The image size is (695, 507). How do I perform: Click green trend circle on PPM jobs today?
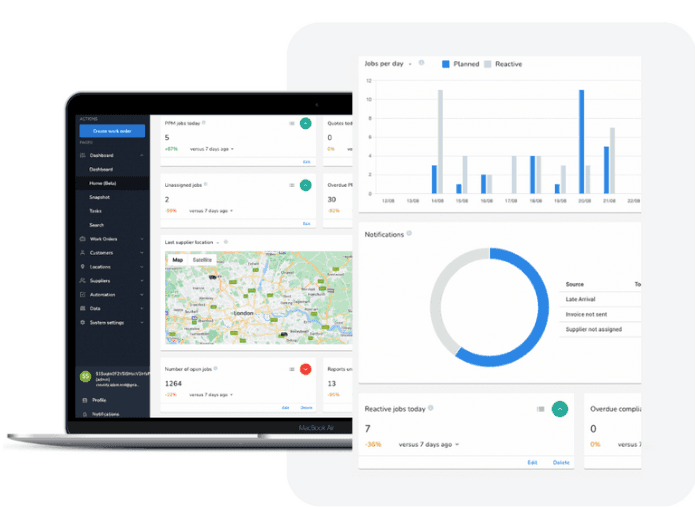coord(306,124)
